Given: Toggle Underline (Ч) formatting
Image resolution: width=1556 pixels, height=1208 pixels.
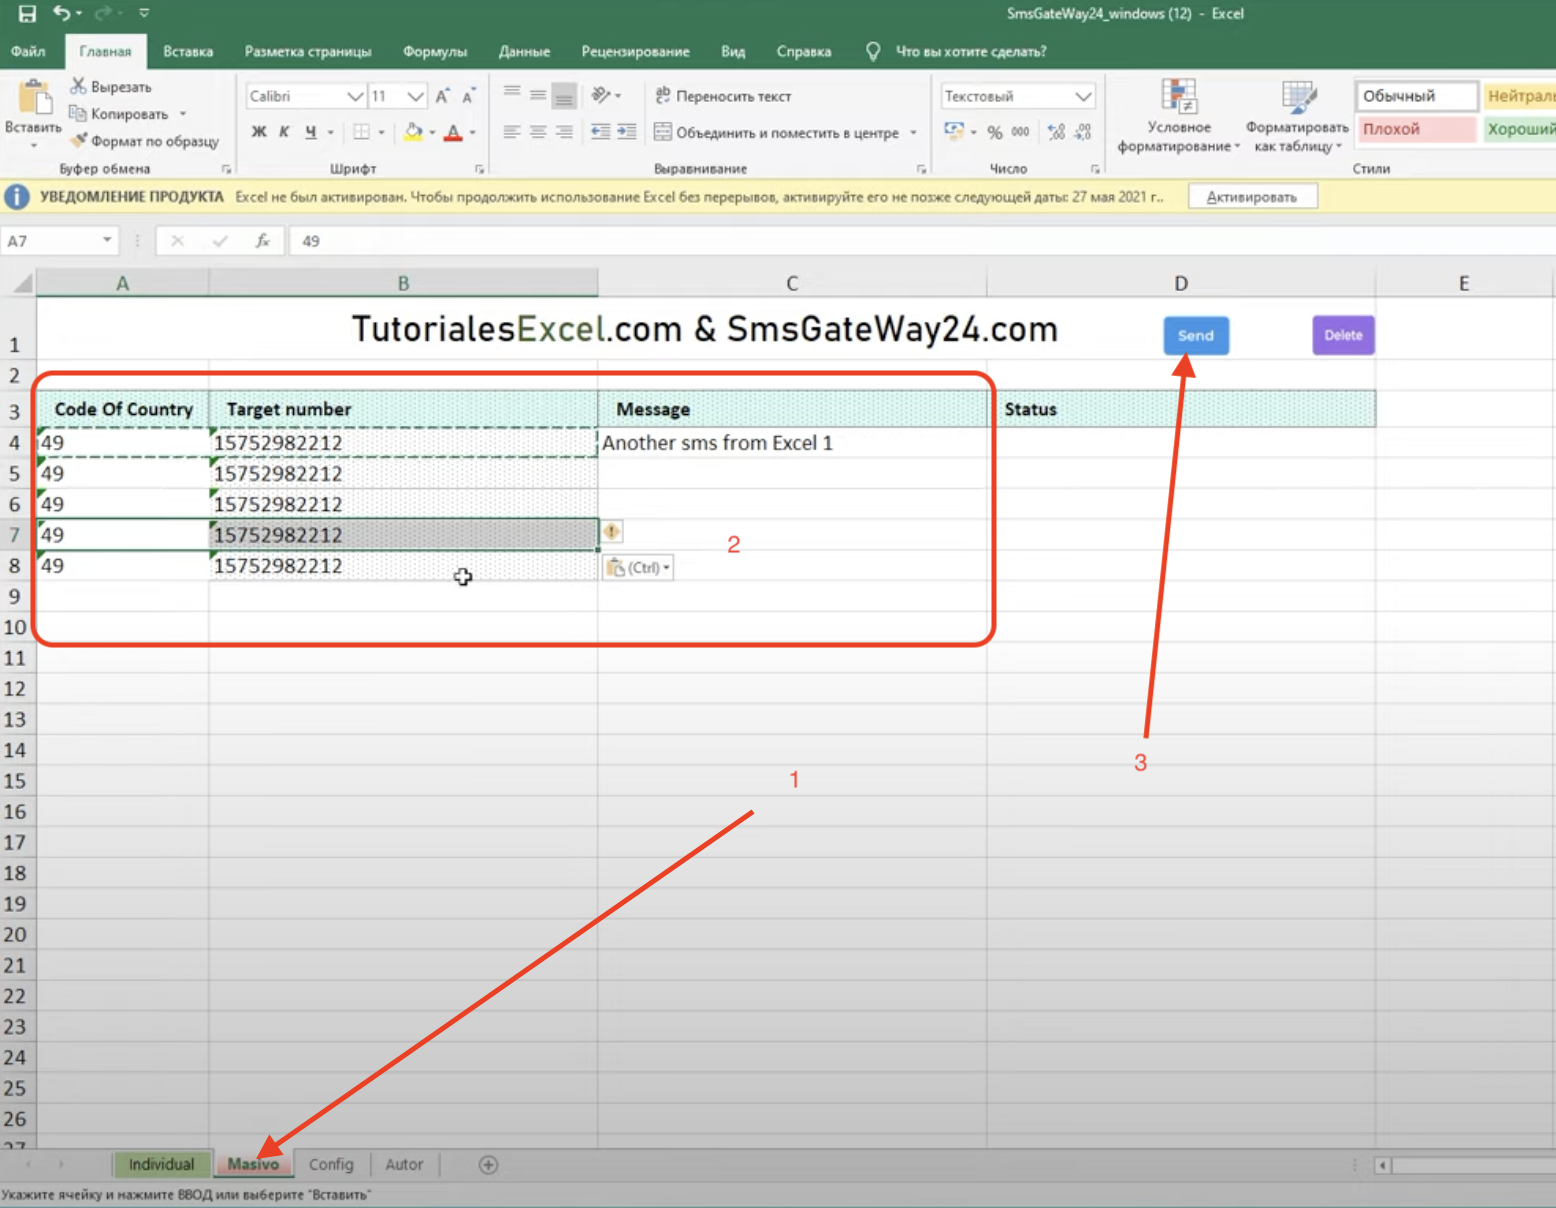Looking at the screenshot, I should click(311, 132).
